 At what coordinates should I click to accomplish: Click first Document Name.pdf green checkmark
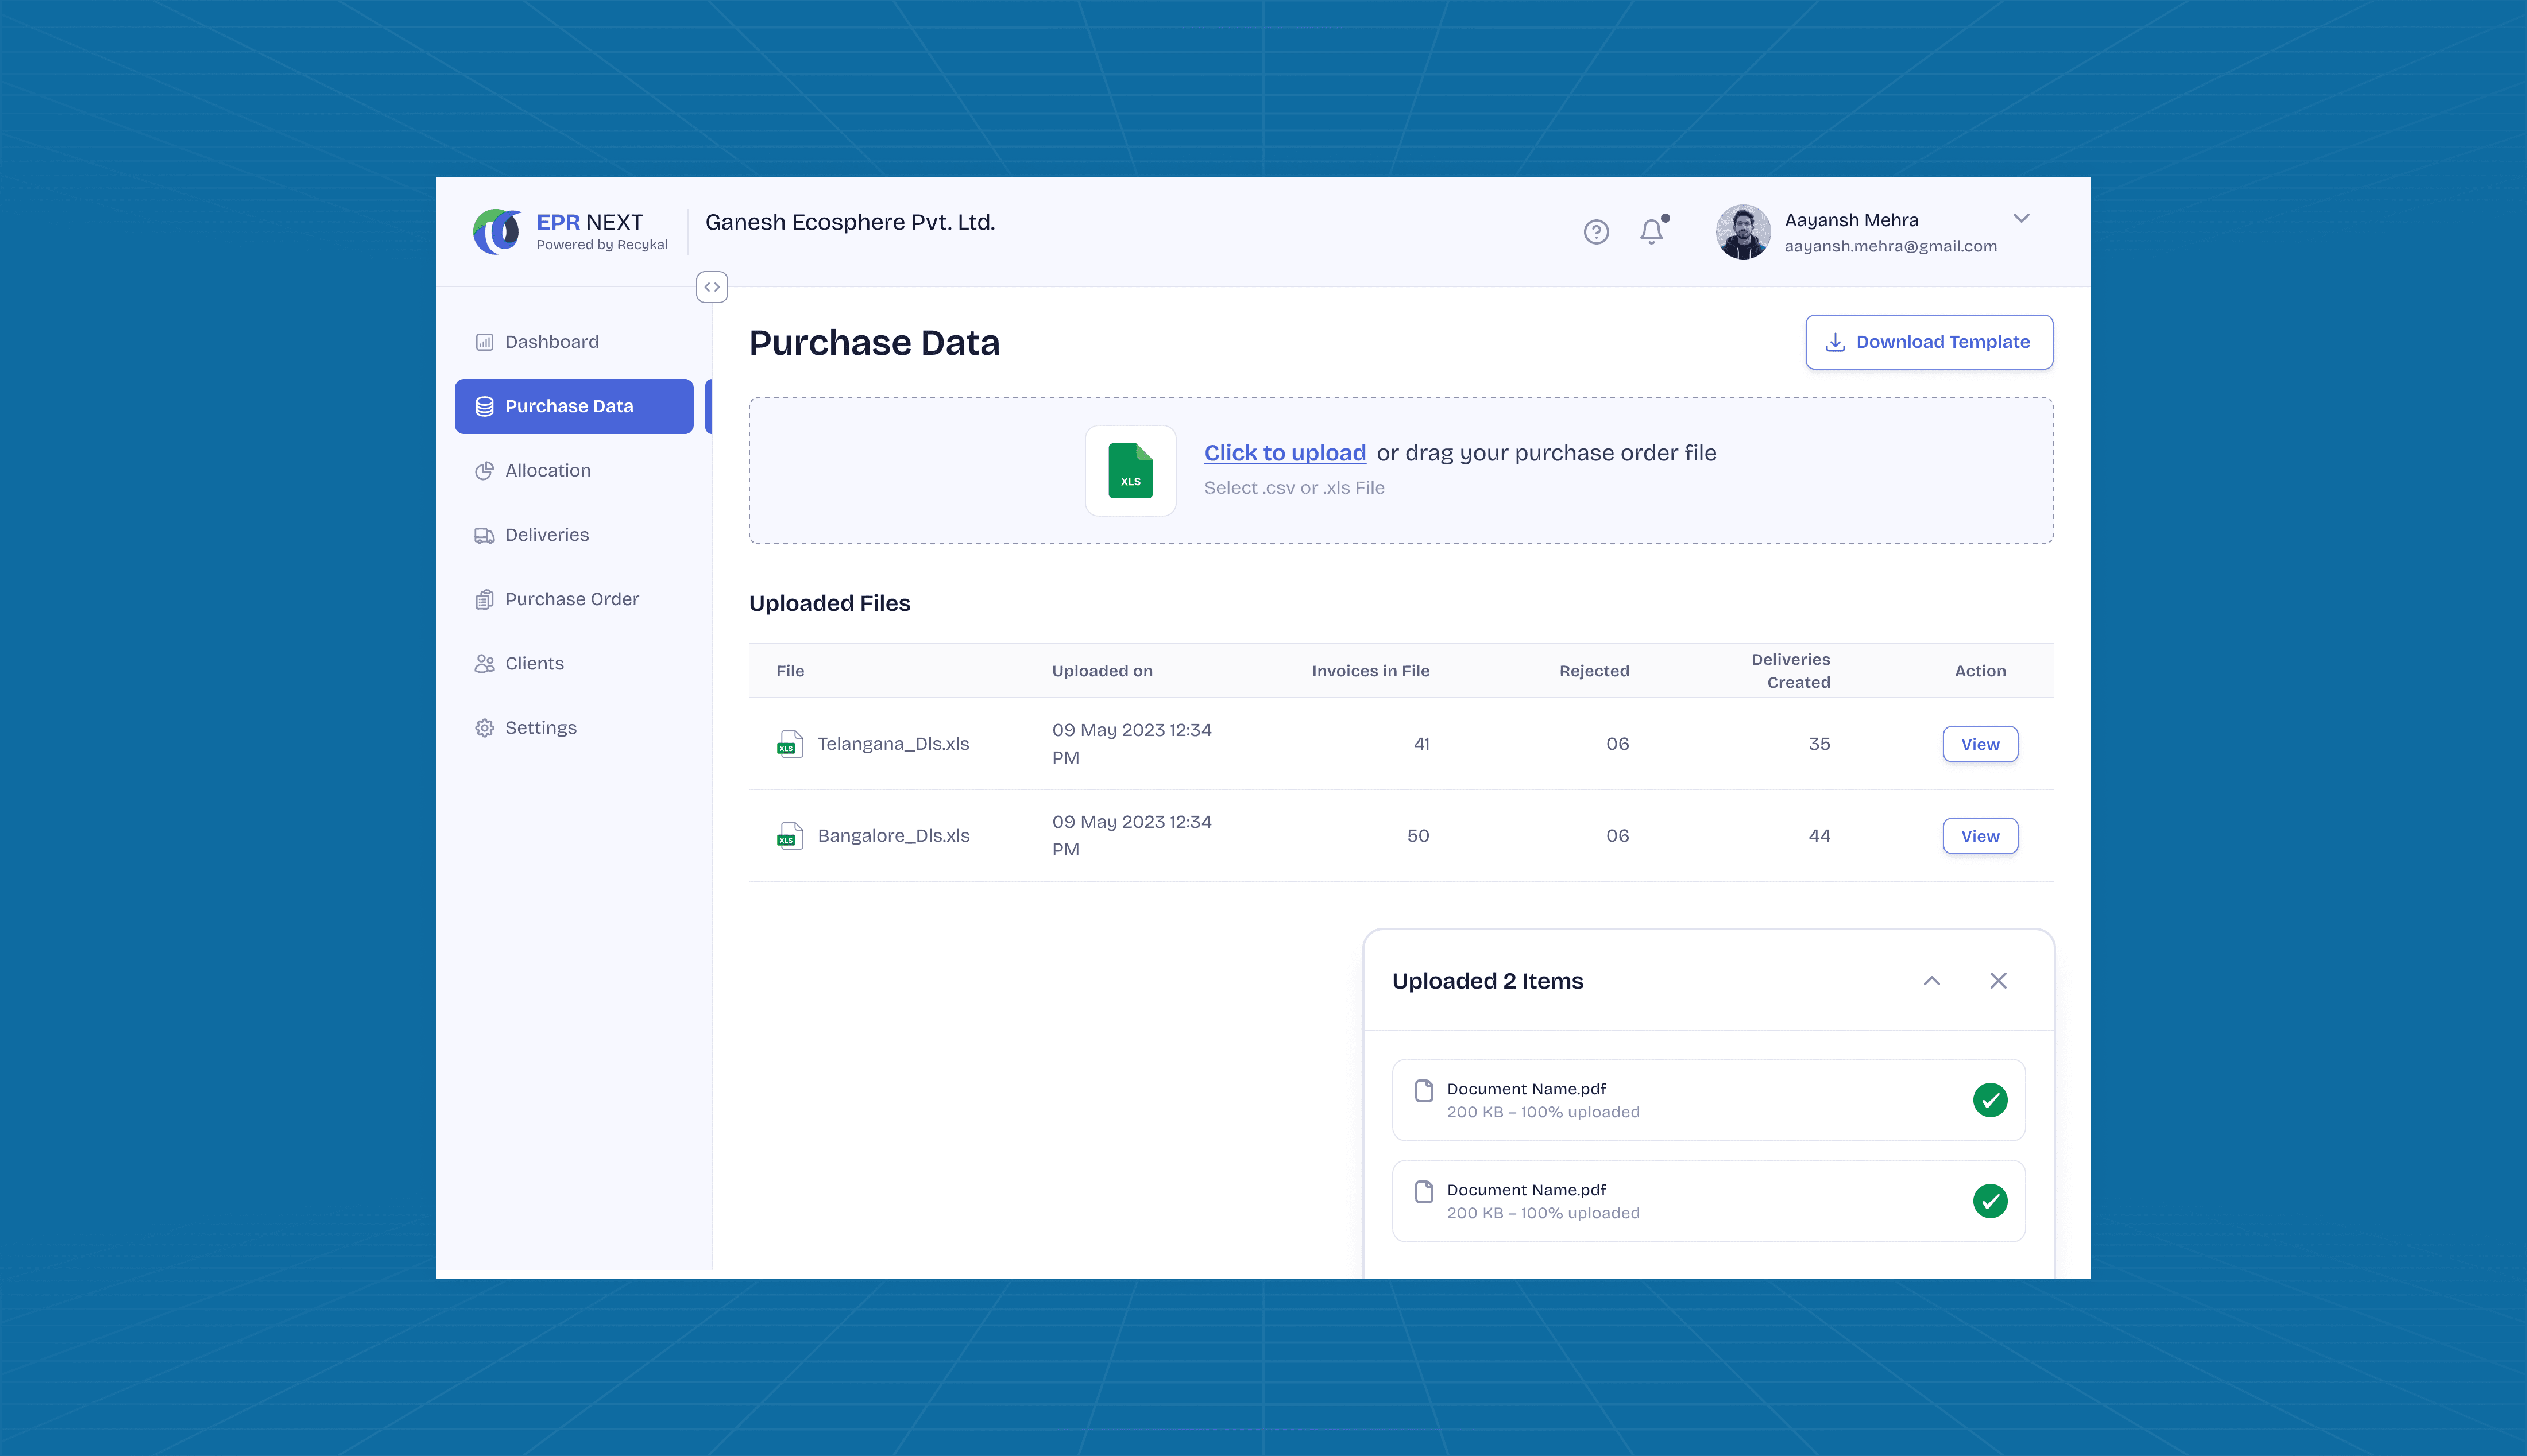click(x=1989, y=1100)
